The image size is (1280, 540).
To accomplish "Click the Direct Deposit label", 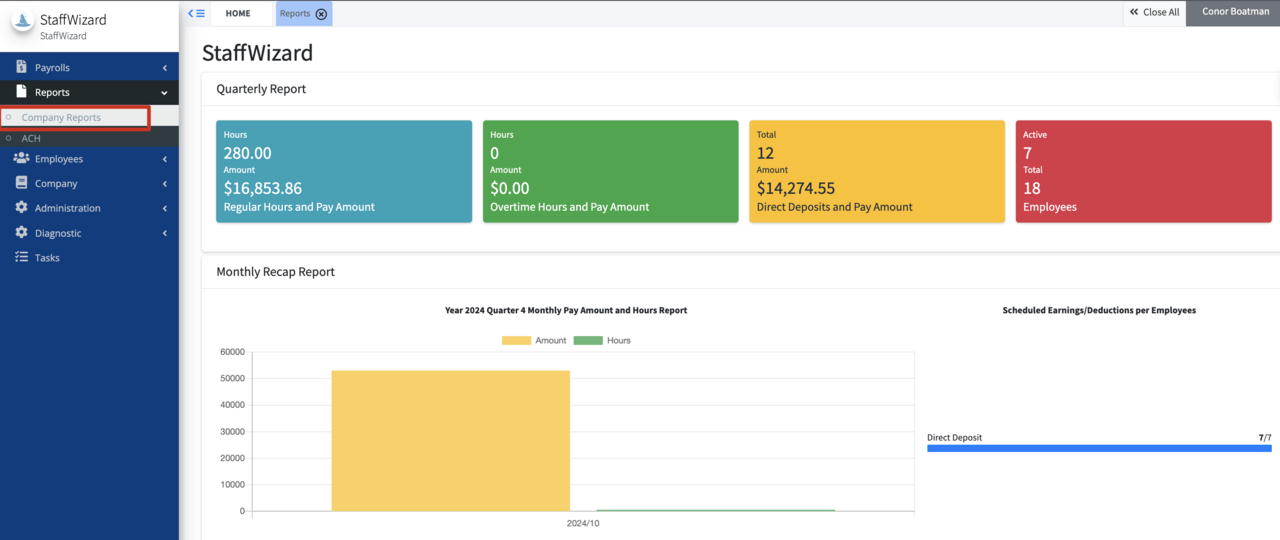I will coord(954,438).
